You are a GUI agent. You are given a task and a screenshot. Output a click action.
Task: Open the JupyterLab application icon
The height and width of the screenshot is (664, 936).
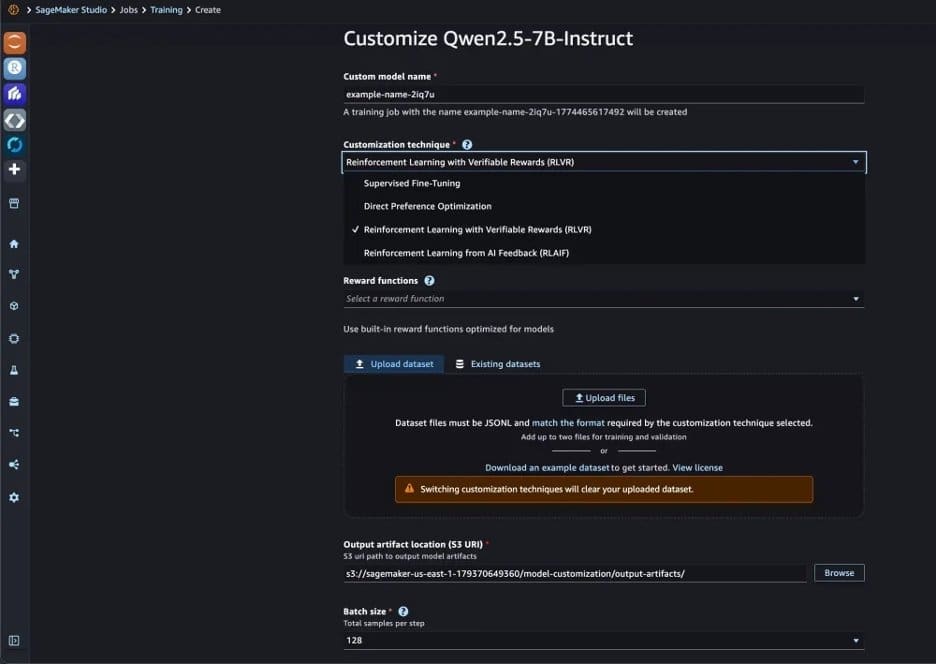point(14,42)
